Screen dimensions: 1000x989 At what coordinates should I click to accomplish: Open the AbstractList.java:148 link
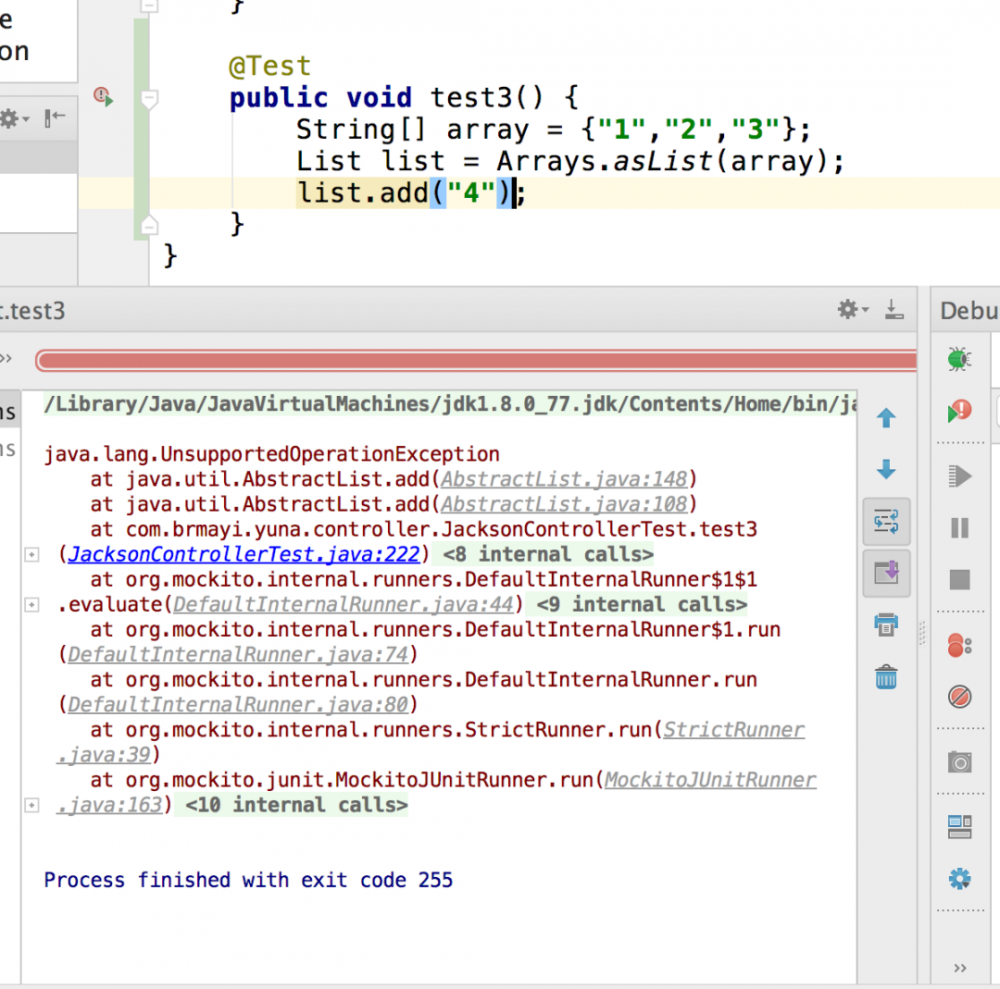coord(564,479)
